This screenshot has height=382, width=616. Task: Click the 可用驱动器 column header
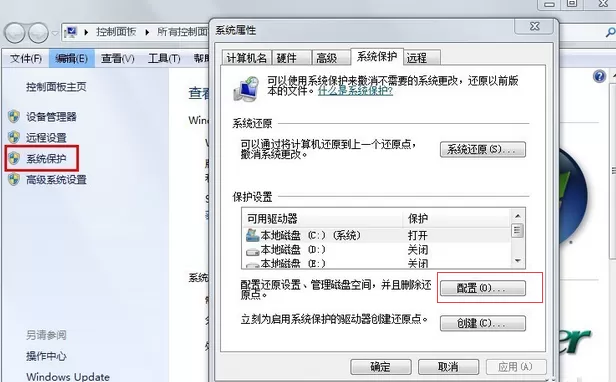click(323, 219)
